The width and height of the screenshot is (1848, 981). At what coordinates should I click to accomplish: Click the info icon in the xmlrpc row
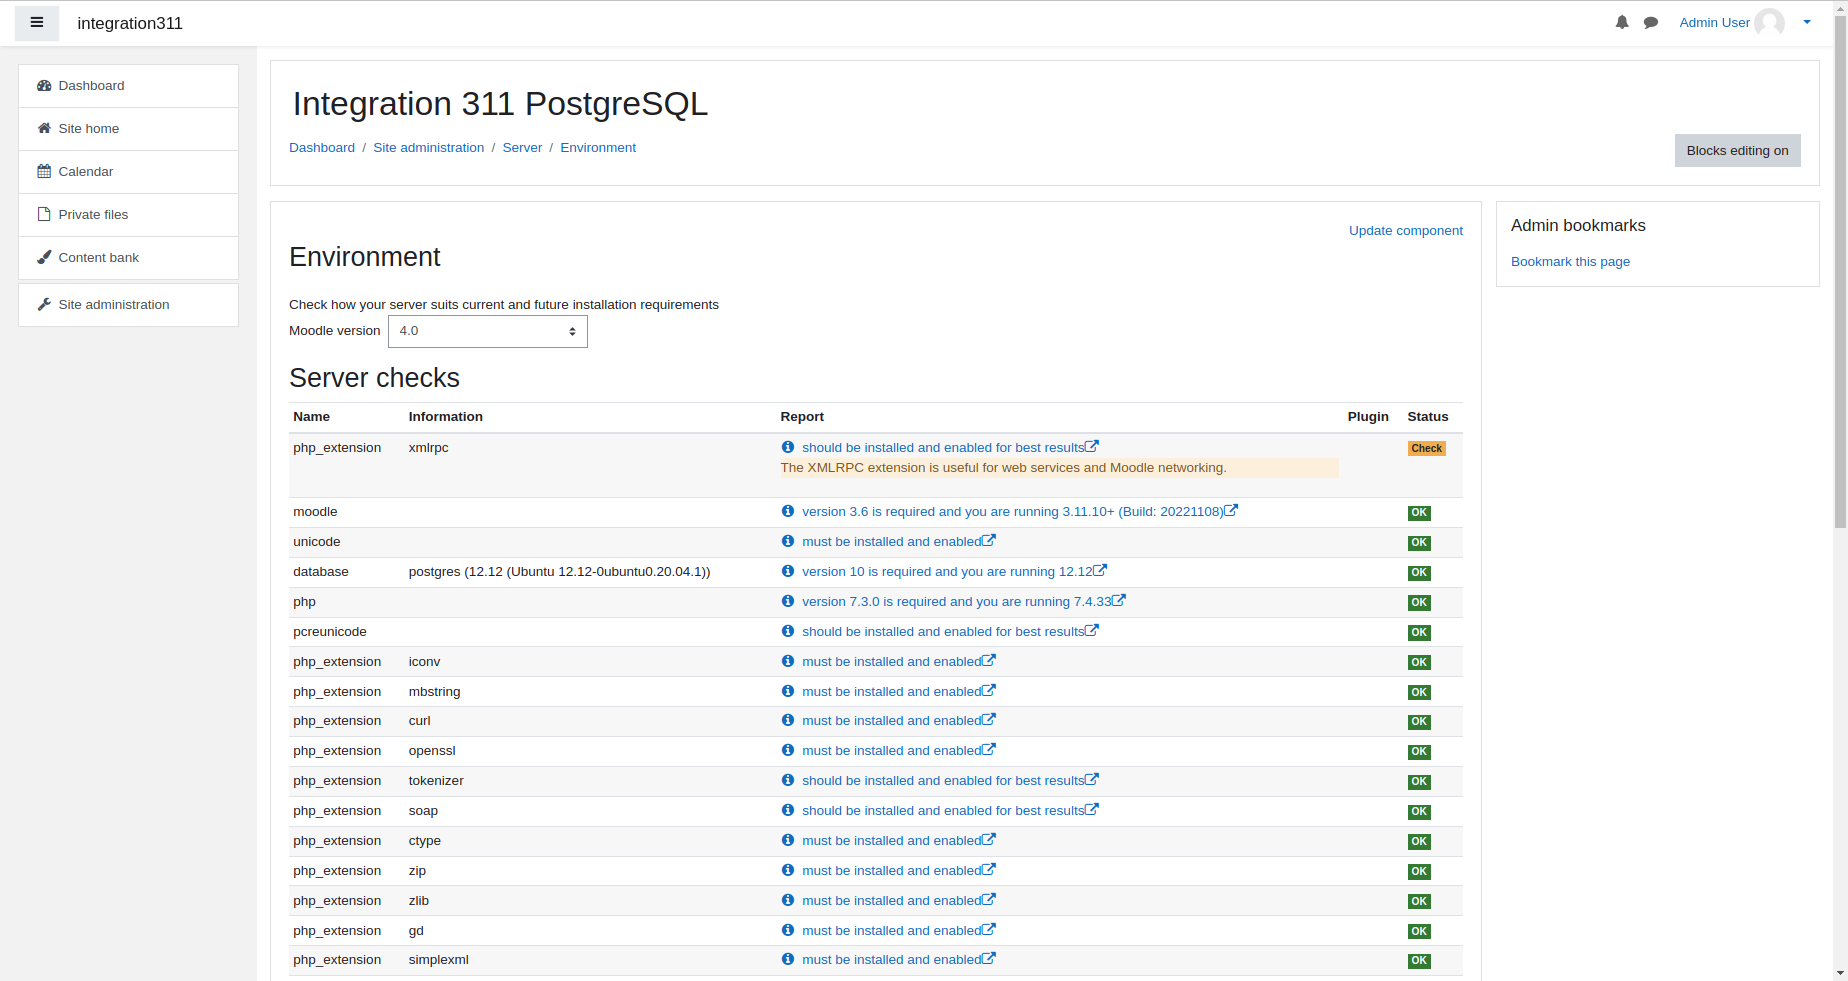pyautogui.click(x=788, y=447)
